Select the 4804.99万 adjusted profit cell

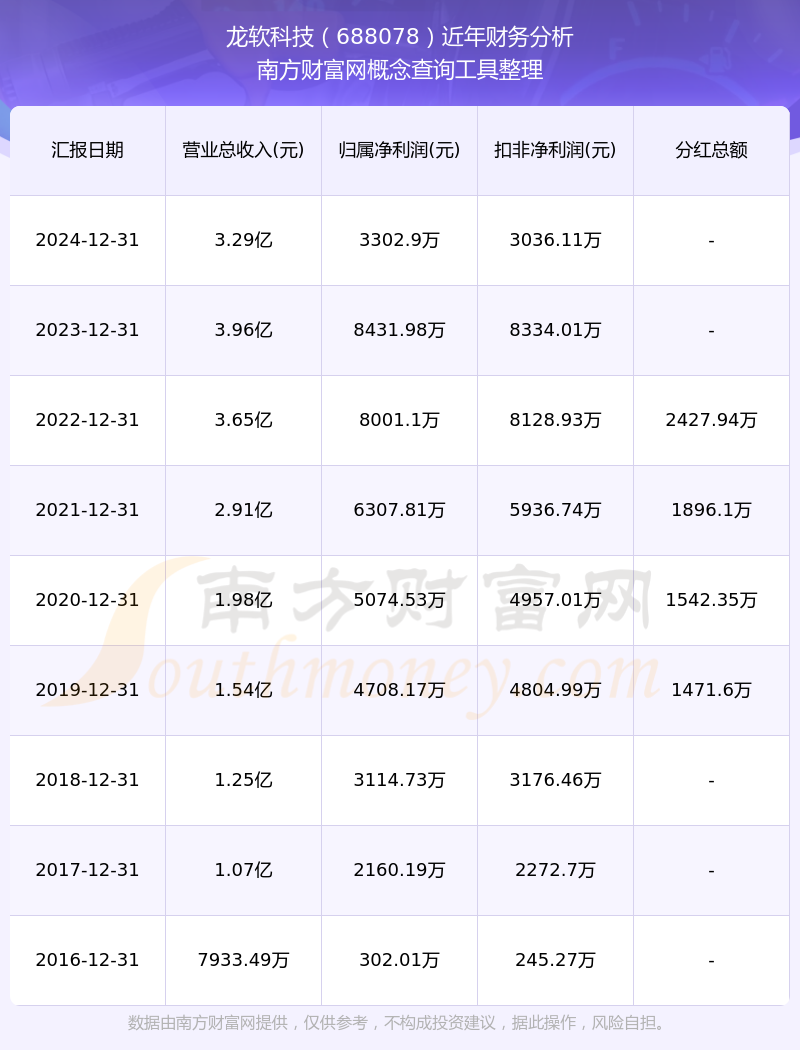pos(555,690)
